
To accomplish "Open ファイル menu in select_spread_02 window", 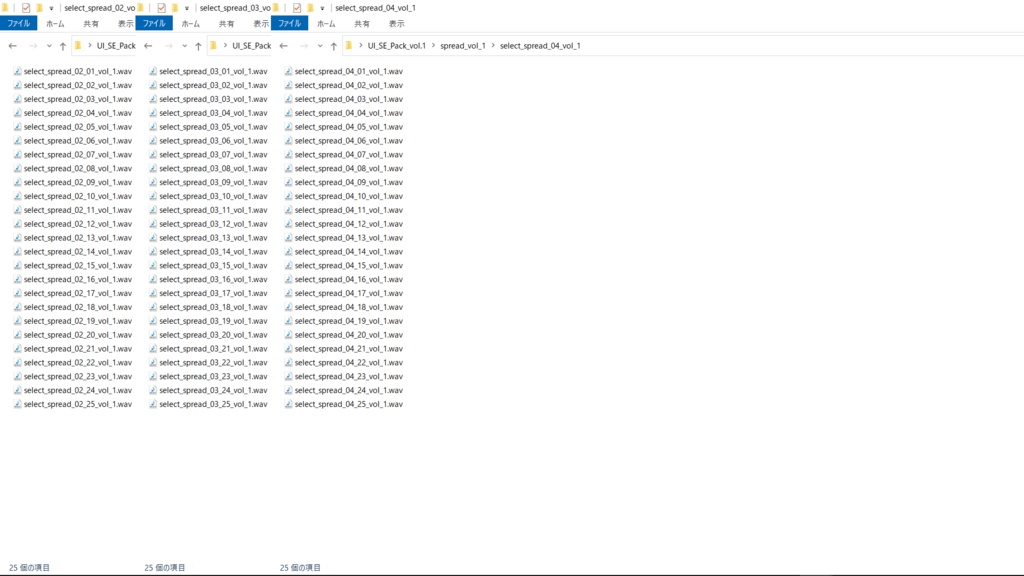I will click(18, 24).
